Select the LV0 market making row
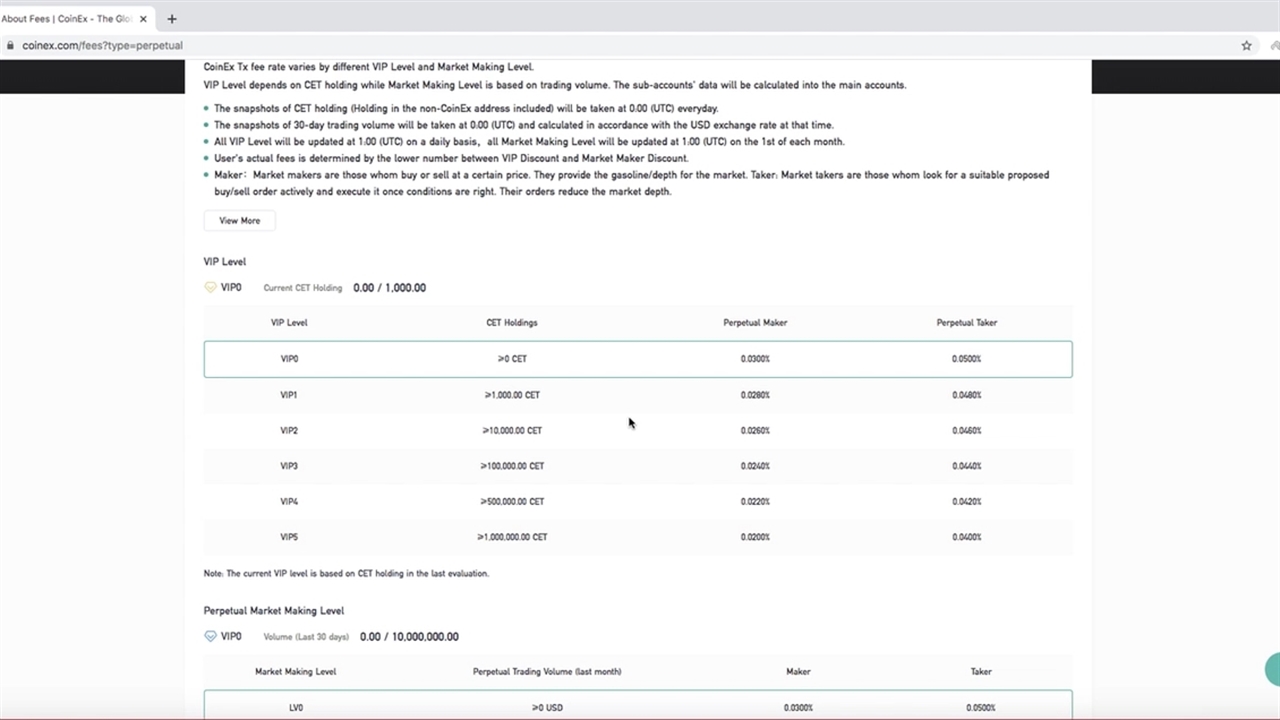 click(637, 707)
